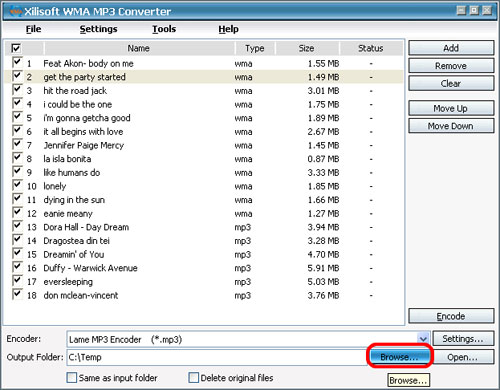Enable Delete original files option

pos(193,378)
